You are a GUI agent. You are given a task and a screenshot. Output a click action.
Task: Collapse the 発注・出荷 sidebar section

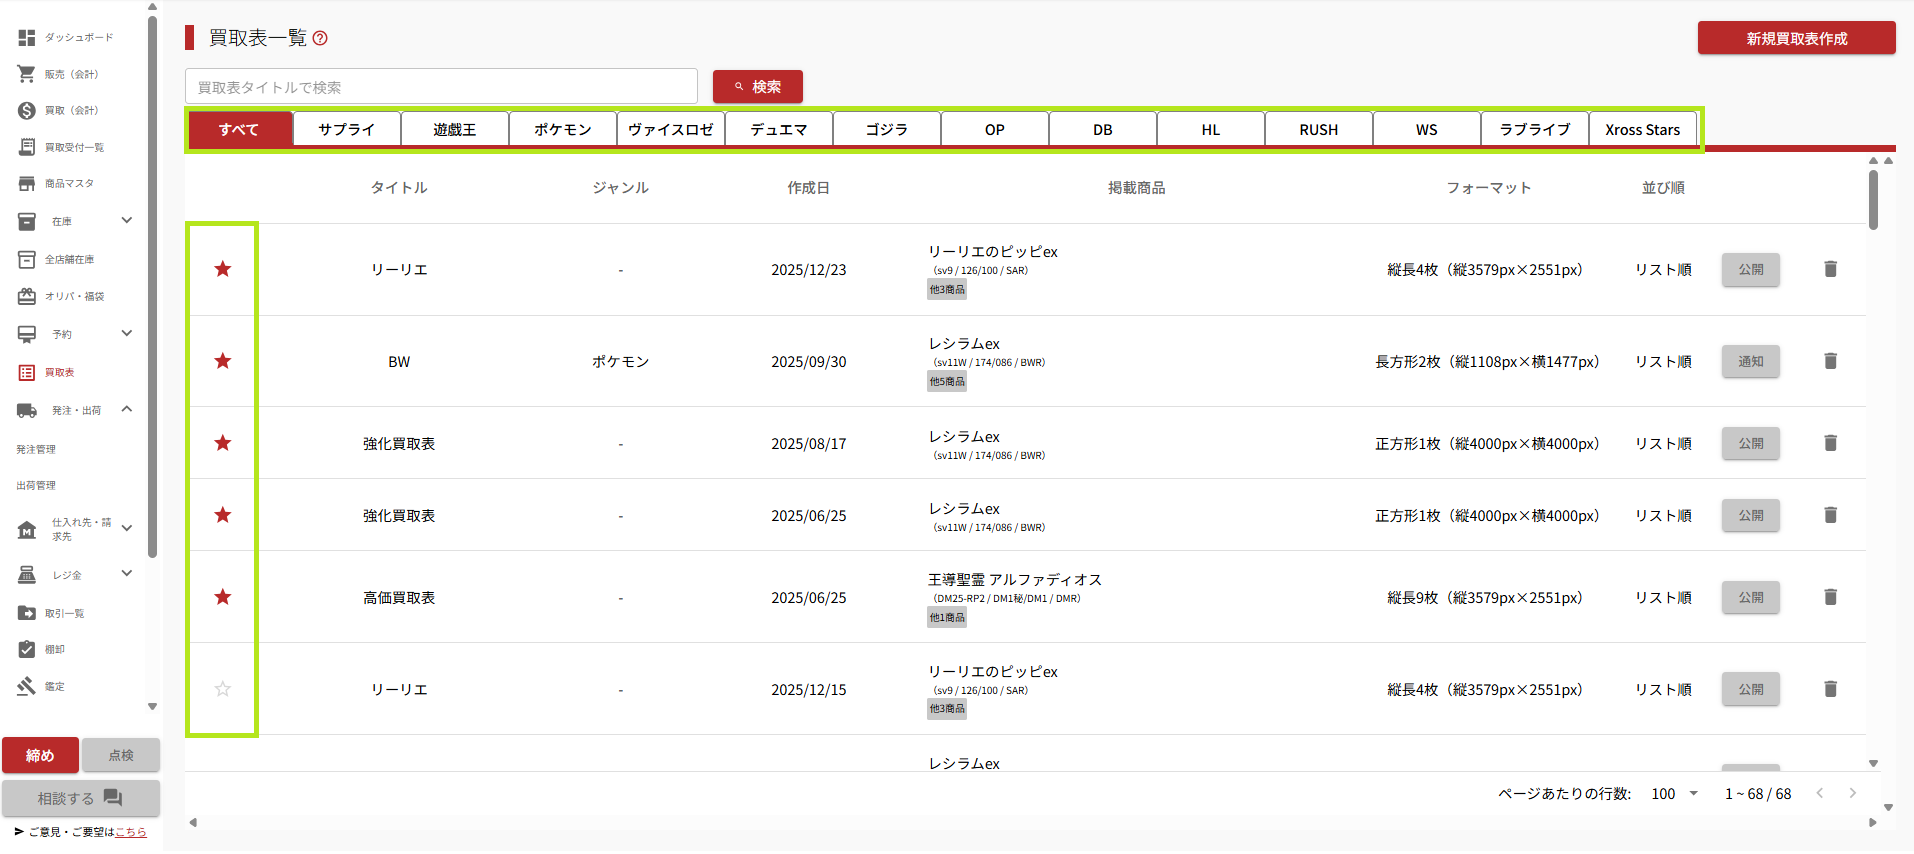127,409
